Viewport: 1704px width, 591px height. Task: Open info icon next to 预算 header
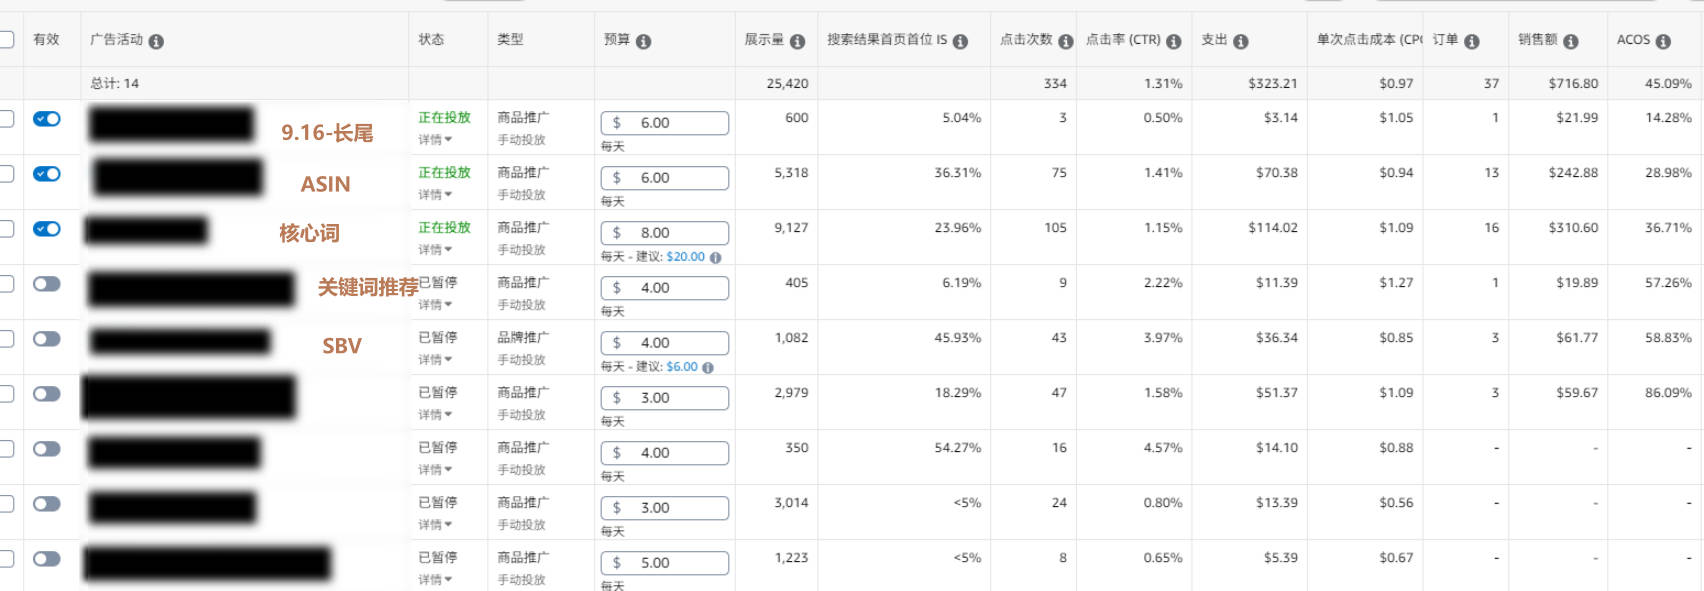643,41
